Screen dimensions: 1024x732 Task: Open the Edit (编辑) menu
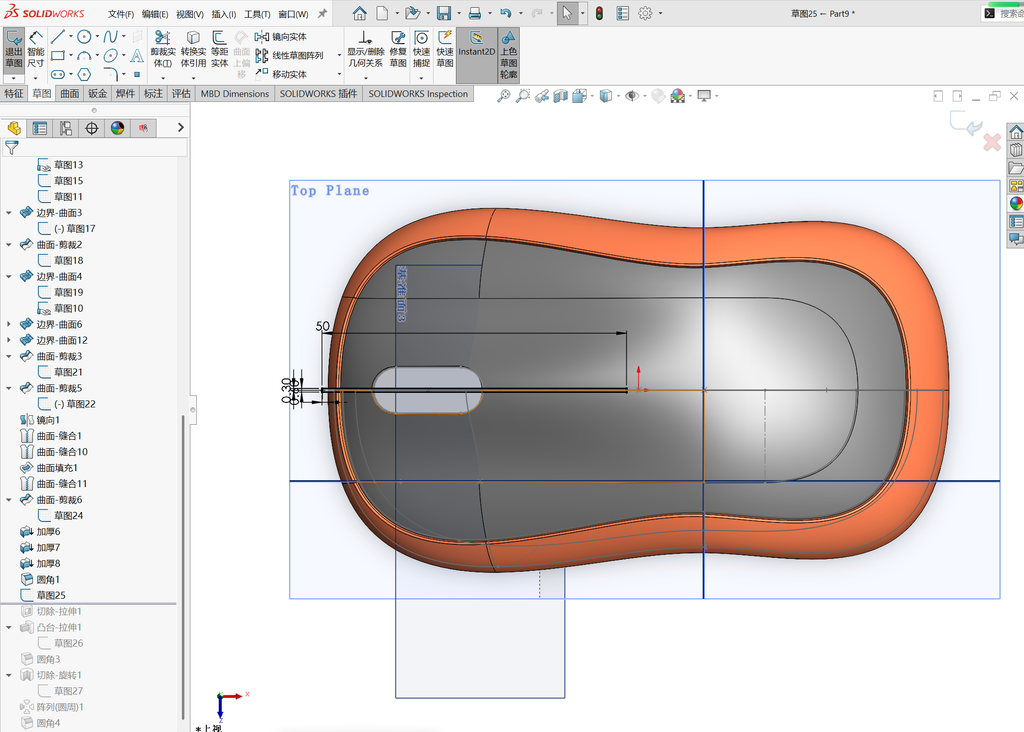155,14
